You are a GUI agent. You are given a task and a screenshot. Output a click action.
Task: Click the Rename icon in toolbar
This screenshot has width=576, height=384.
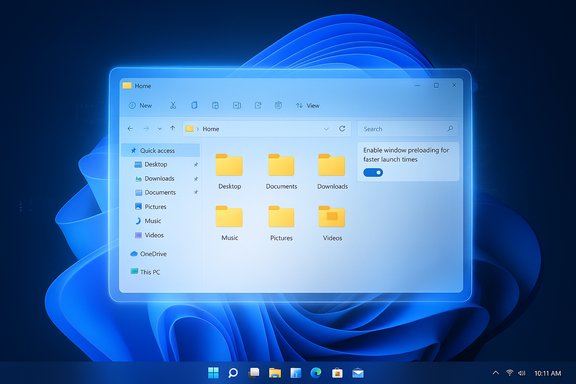[237, 105]
